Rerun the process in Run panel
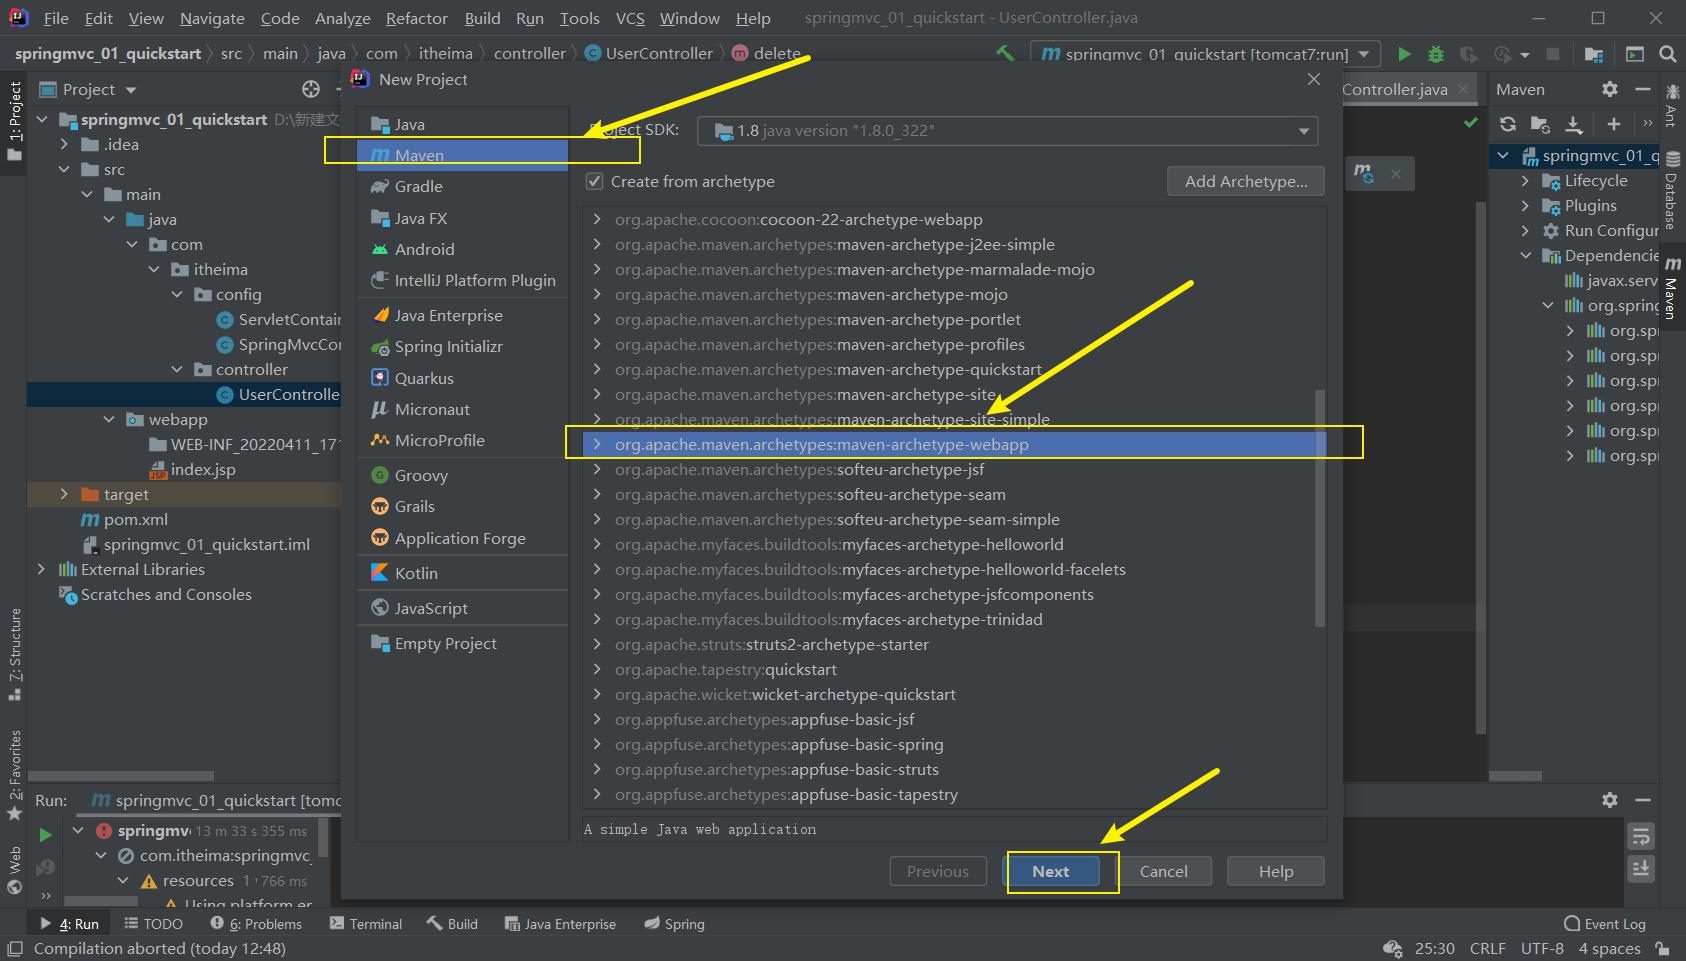 [45, 834]
